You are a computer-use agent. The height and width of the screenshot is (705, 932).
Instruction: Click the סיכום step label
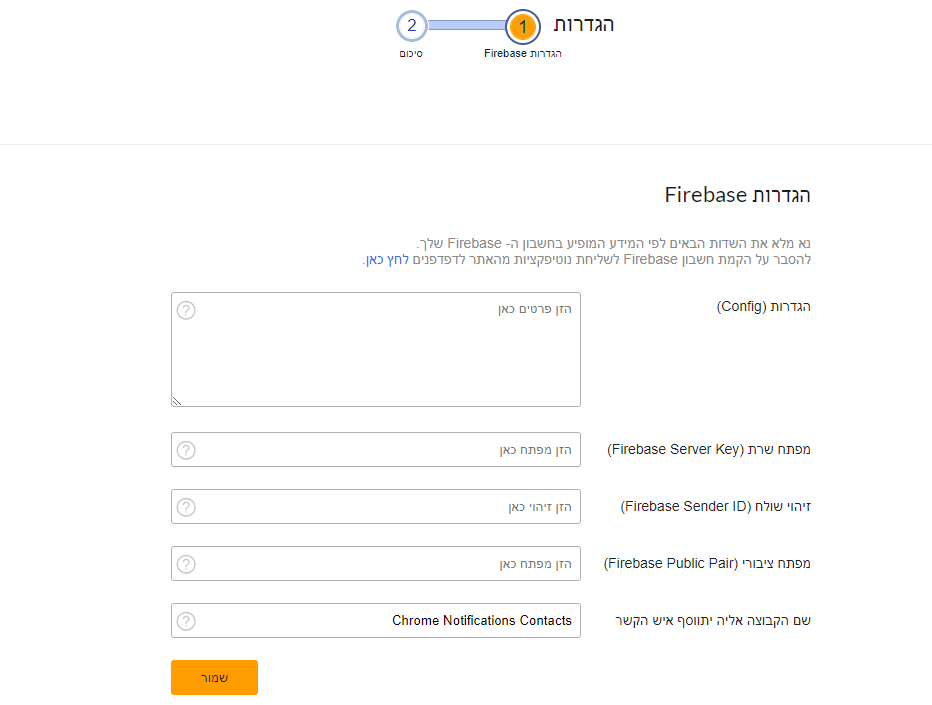click(x=411, y=53)
